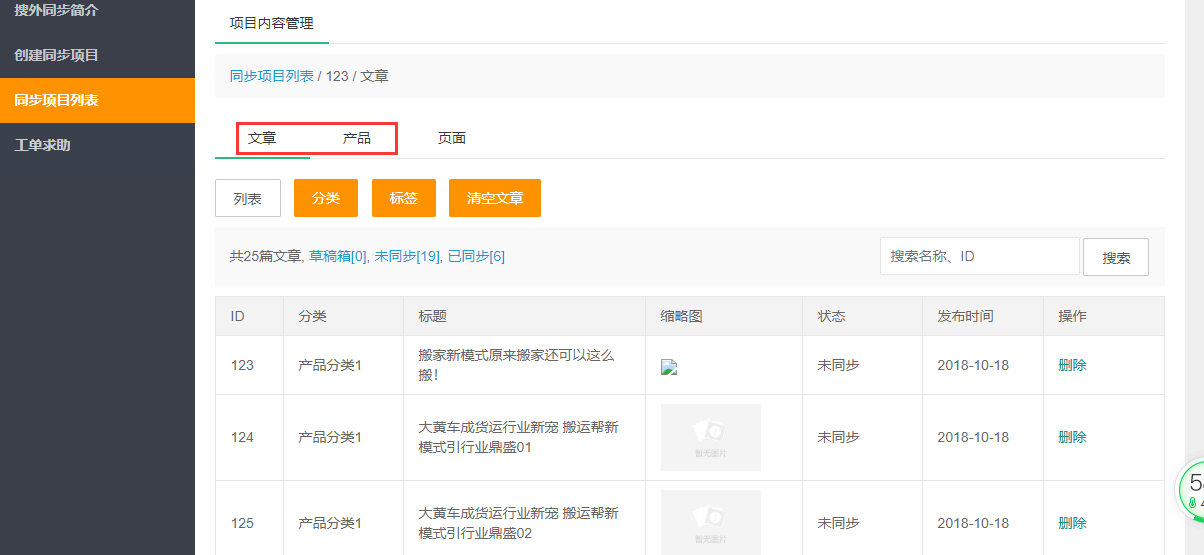Click the 列表 button
Image resolution: width=1204 pixels, height=555 pixels.
click(248, 198)
